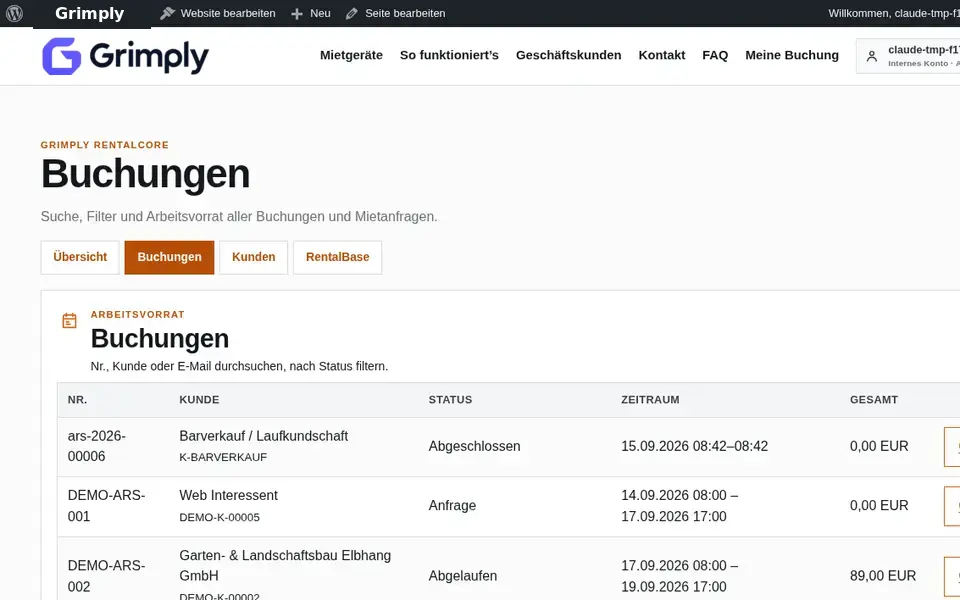Screen dimensions: 960x600
Task: Open the RentalBase tab
Action: [x=337, y=257]
